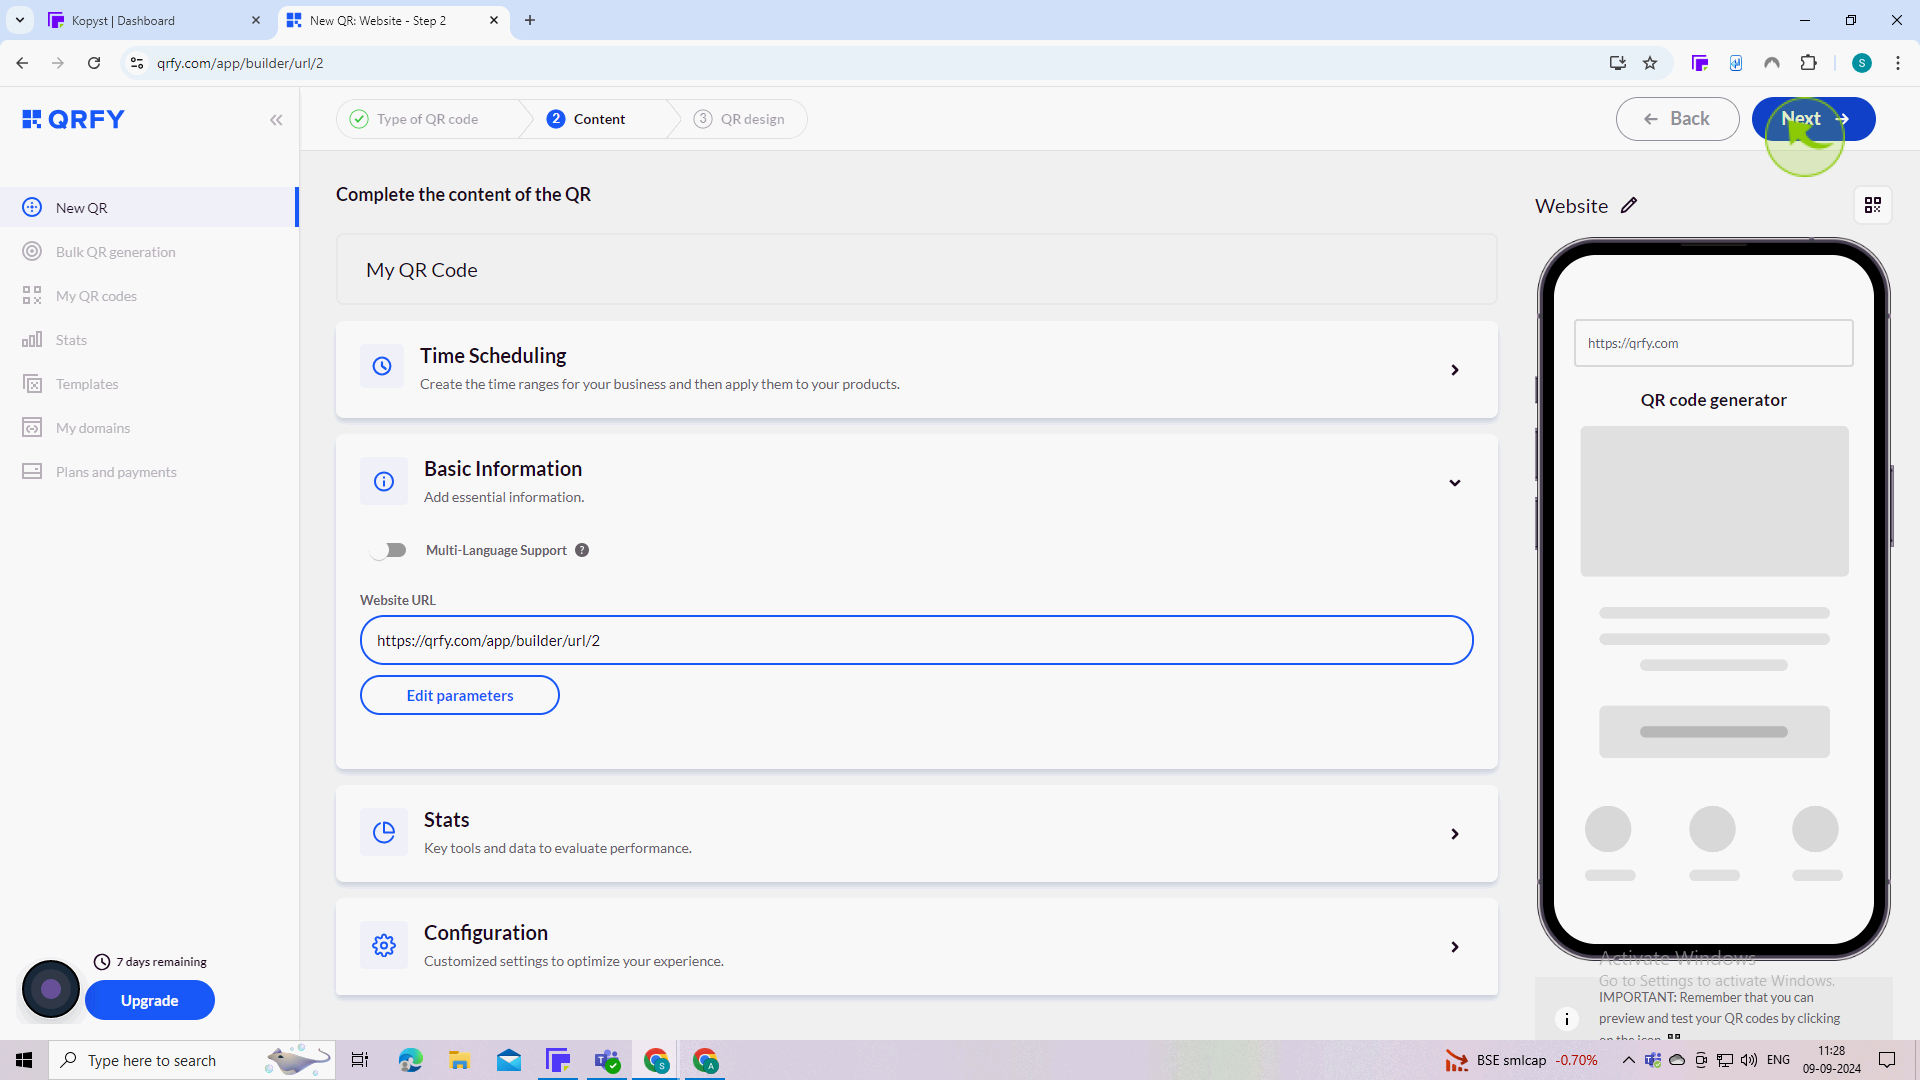Open browser extensions puzzle icon
1920x1080 pixels.
tap(1808, 63)
